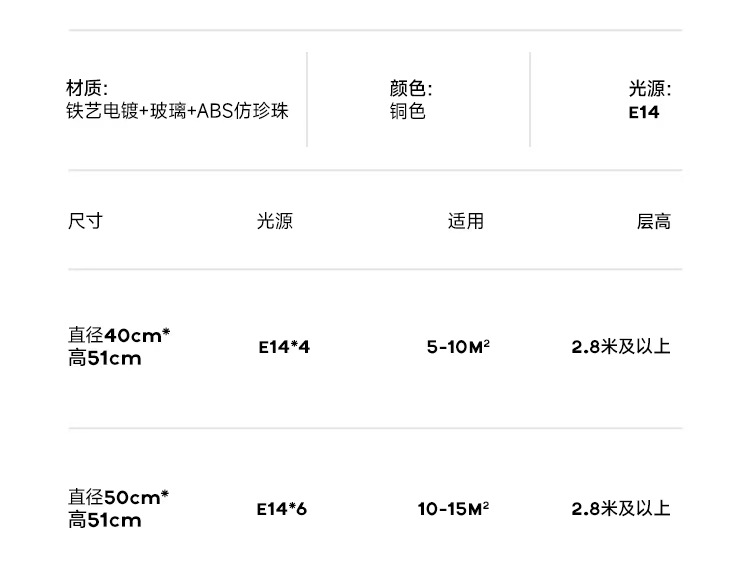750x577 pixels.
Task: Click the 光源 label above E14
Action: [x=650, y=89]
